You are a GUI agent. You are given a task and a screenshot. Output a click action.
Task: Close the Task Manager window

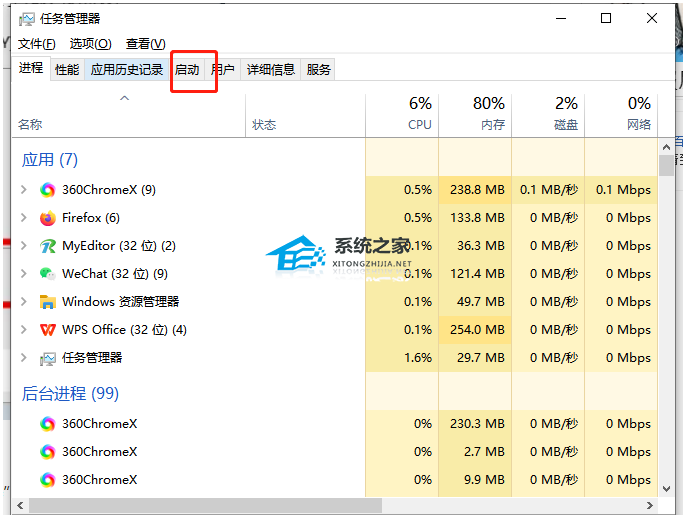coord(652,18)
